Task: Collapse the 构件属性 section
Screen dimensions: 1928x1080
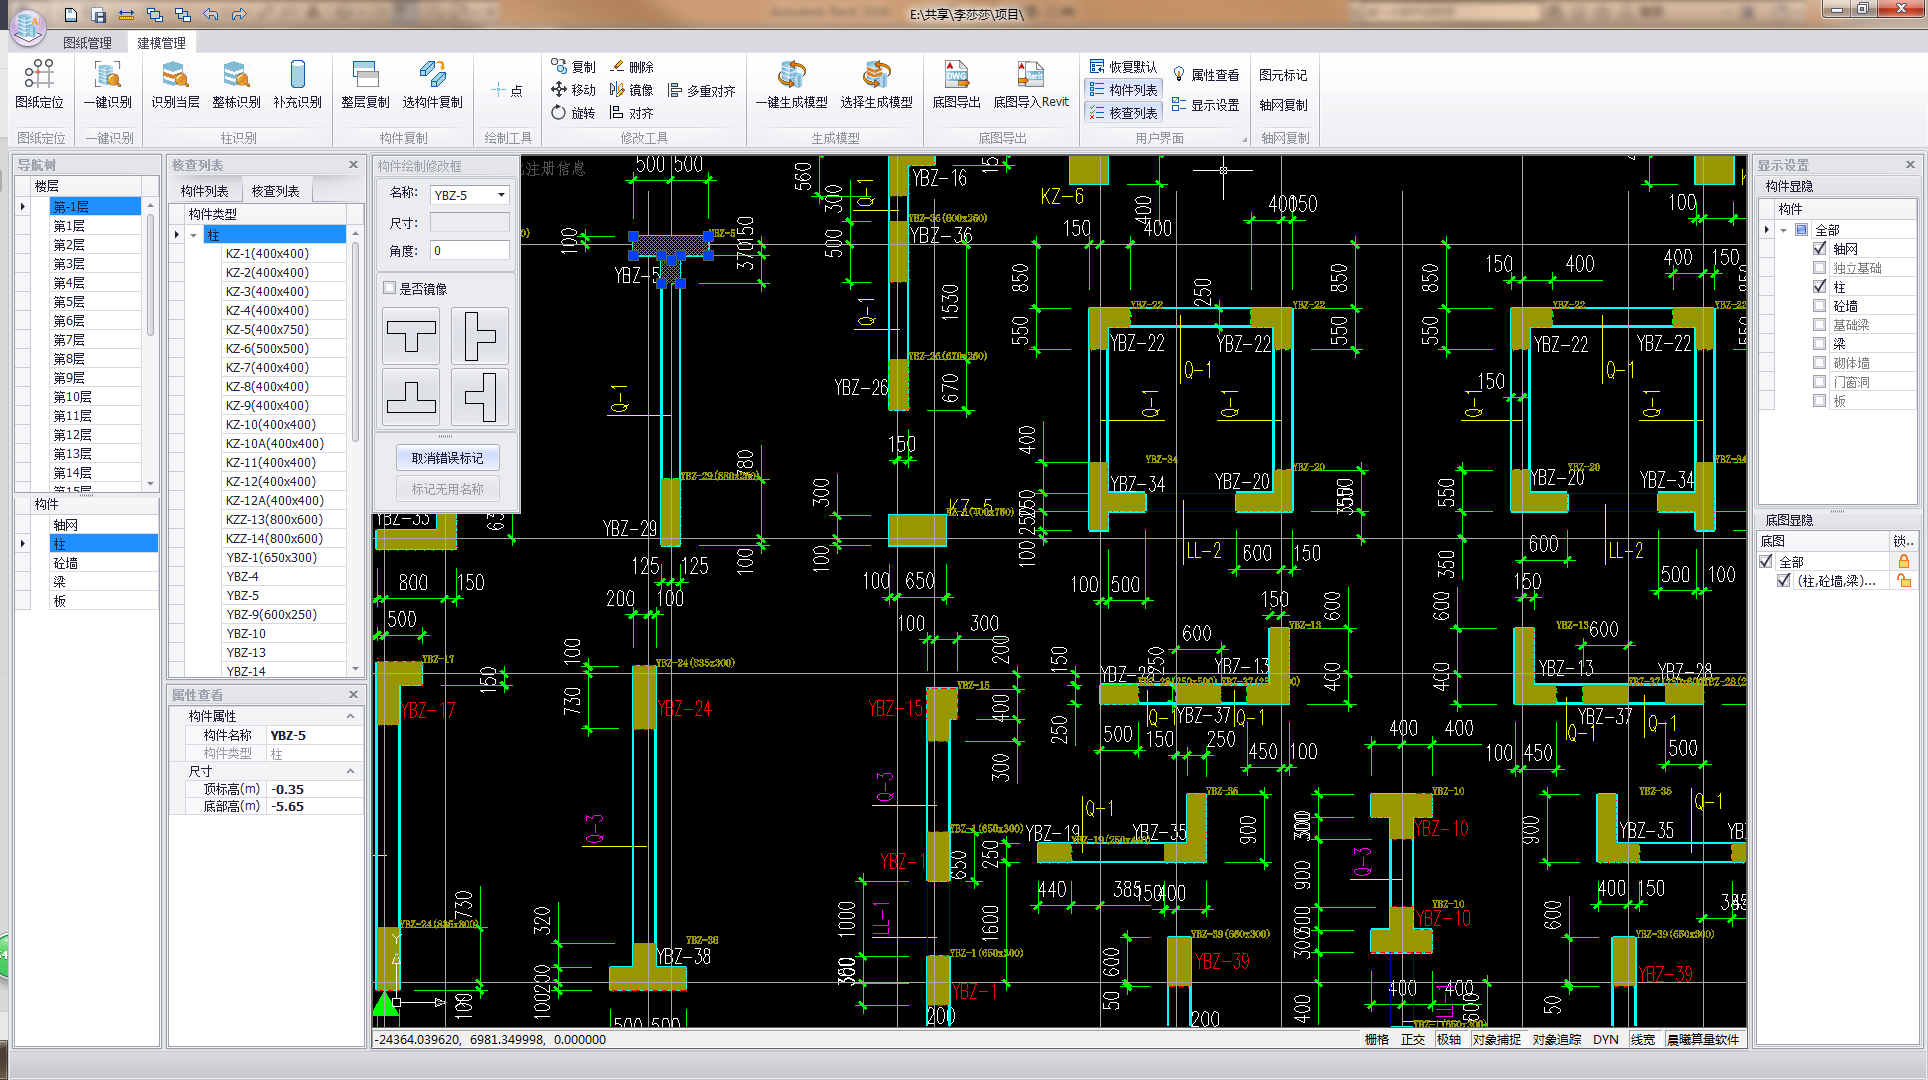Action: 350,716
